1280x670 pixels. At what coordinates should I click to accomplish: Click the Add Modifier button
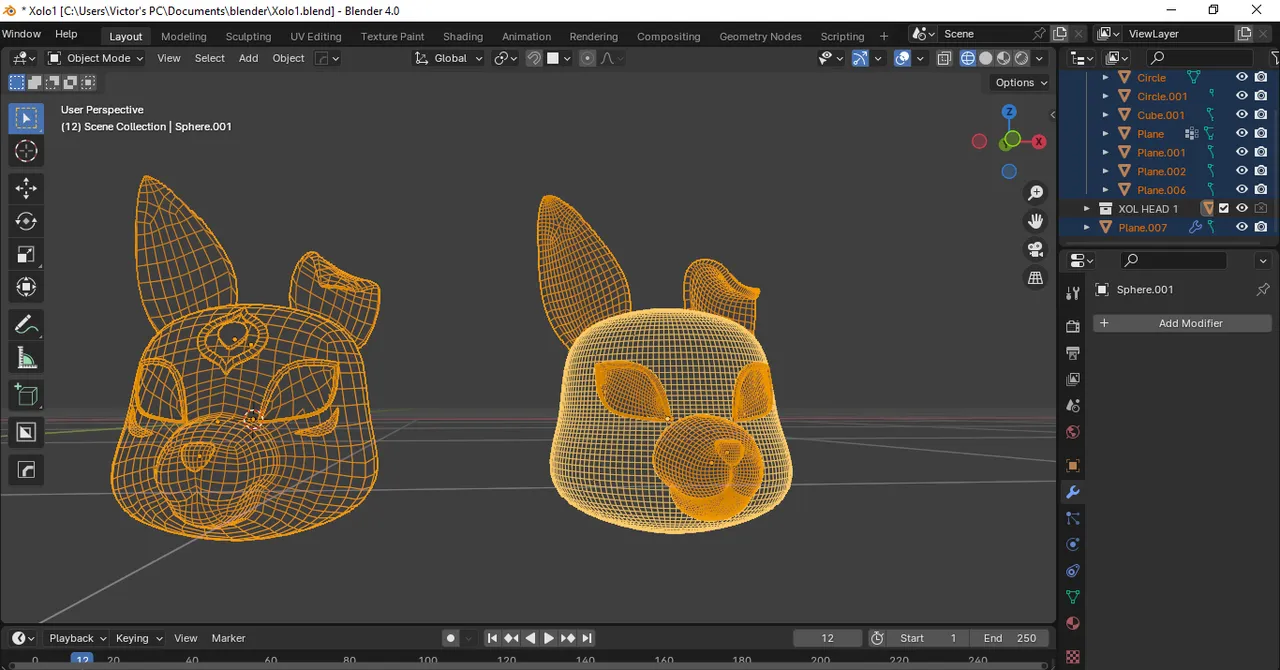1182,323
